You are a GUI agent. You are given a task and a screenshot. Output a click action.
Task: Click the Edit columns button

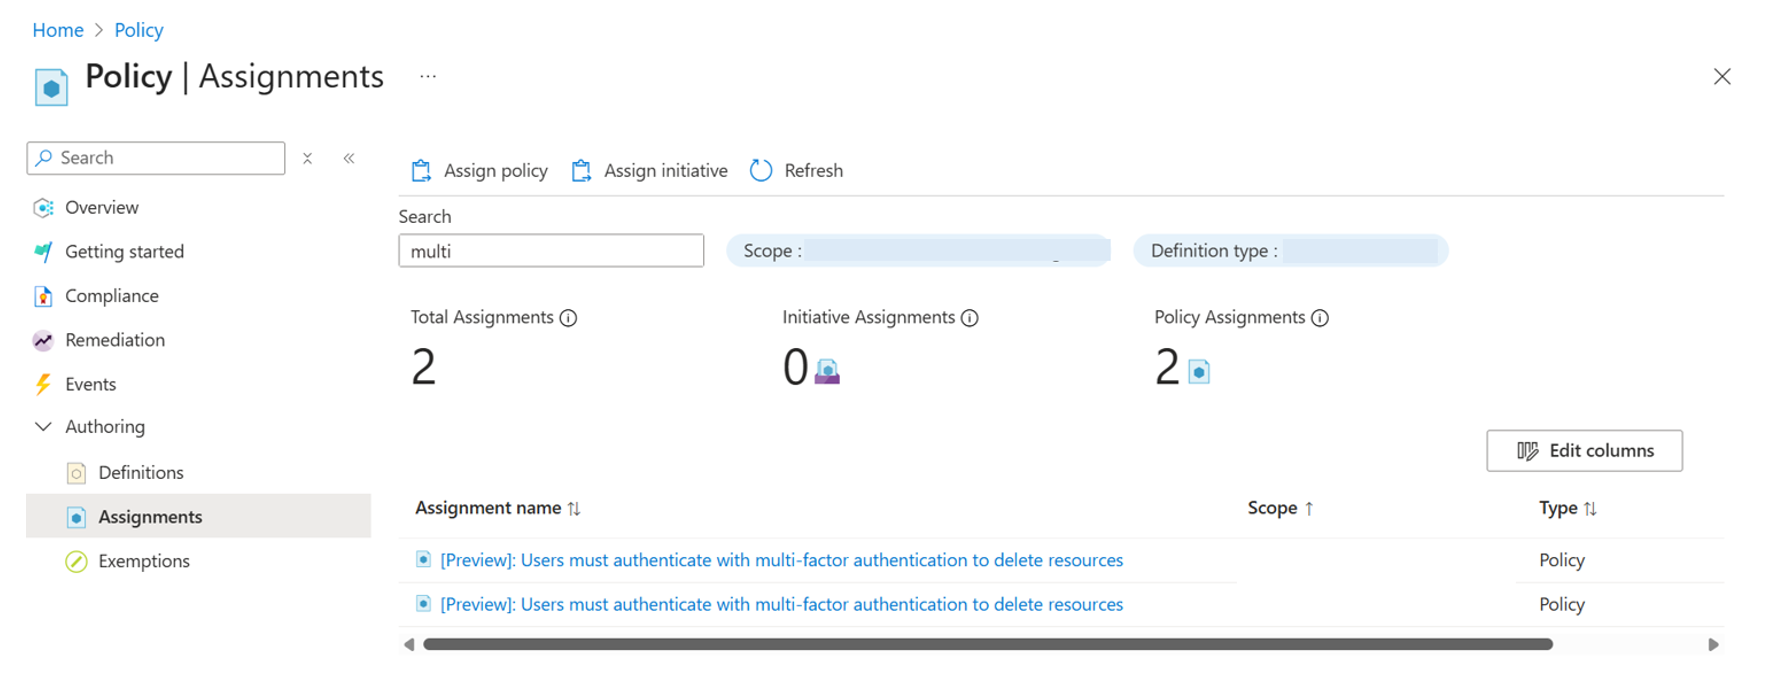1584,451
